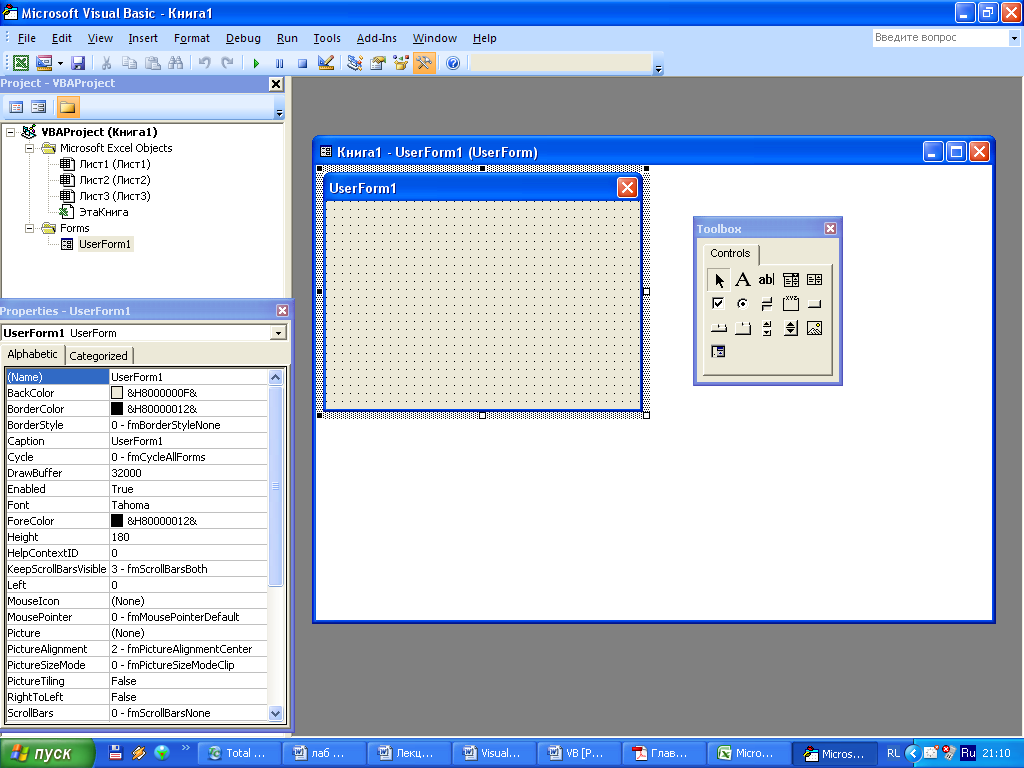Screen dimensions: 1024x768
Task: Collapse the Forms folder node
Action: click(29, 228)
